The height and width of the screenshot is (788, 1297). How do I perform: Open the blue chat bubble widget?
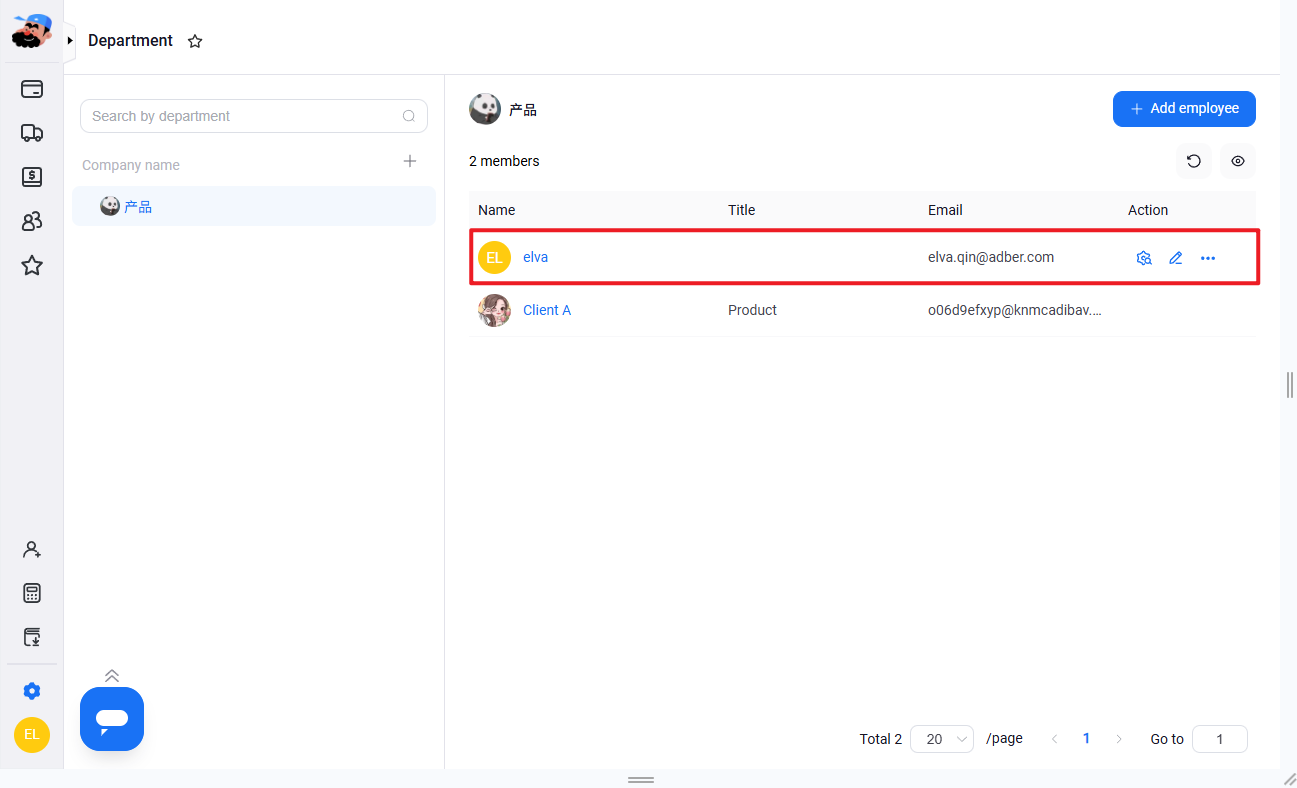[x=112, y=719]
